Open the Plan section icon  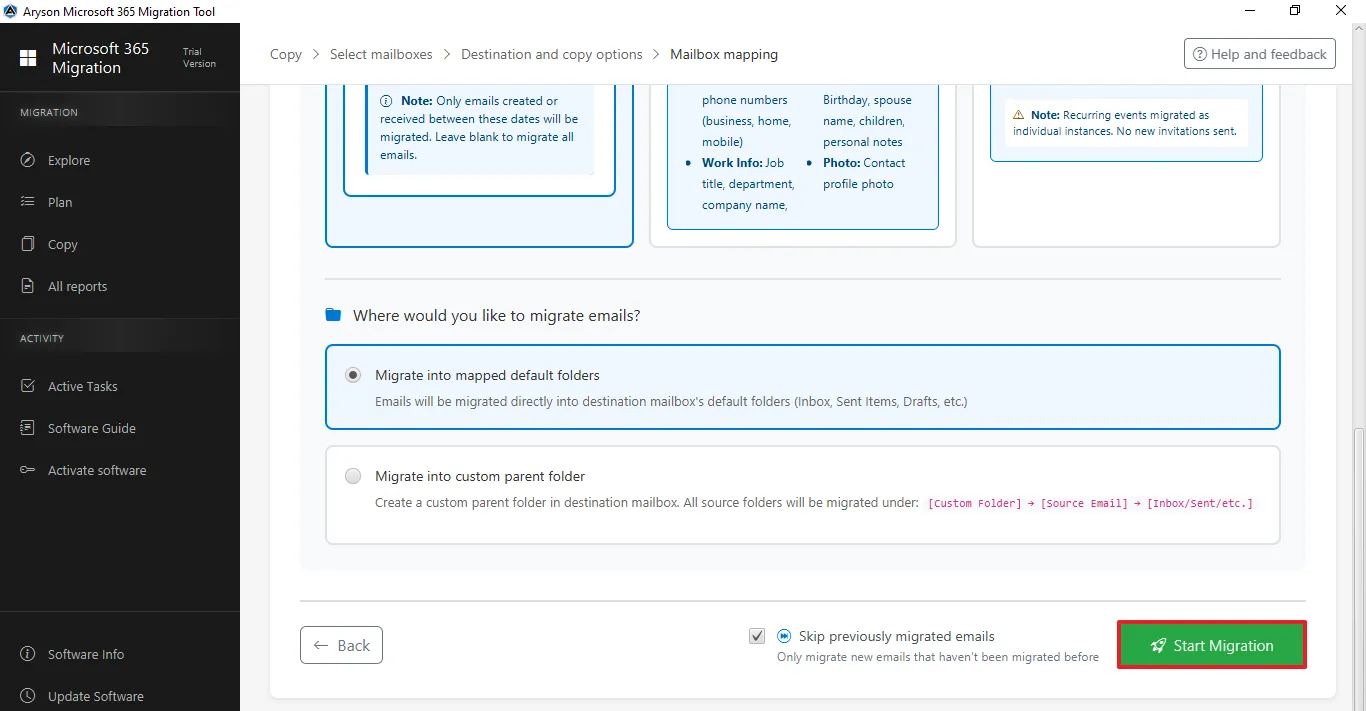click(26, 202)
